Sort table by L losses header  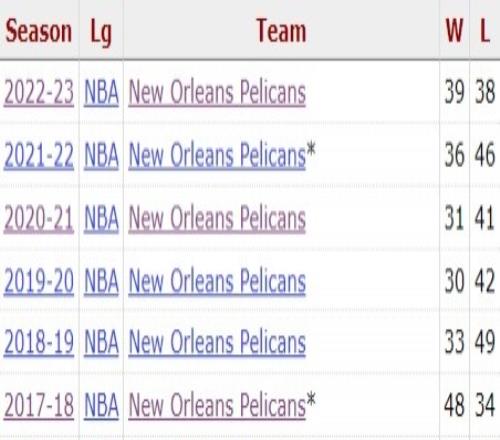(x=485, y=31)
